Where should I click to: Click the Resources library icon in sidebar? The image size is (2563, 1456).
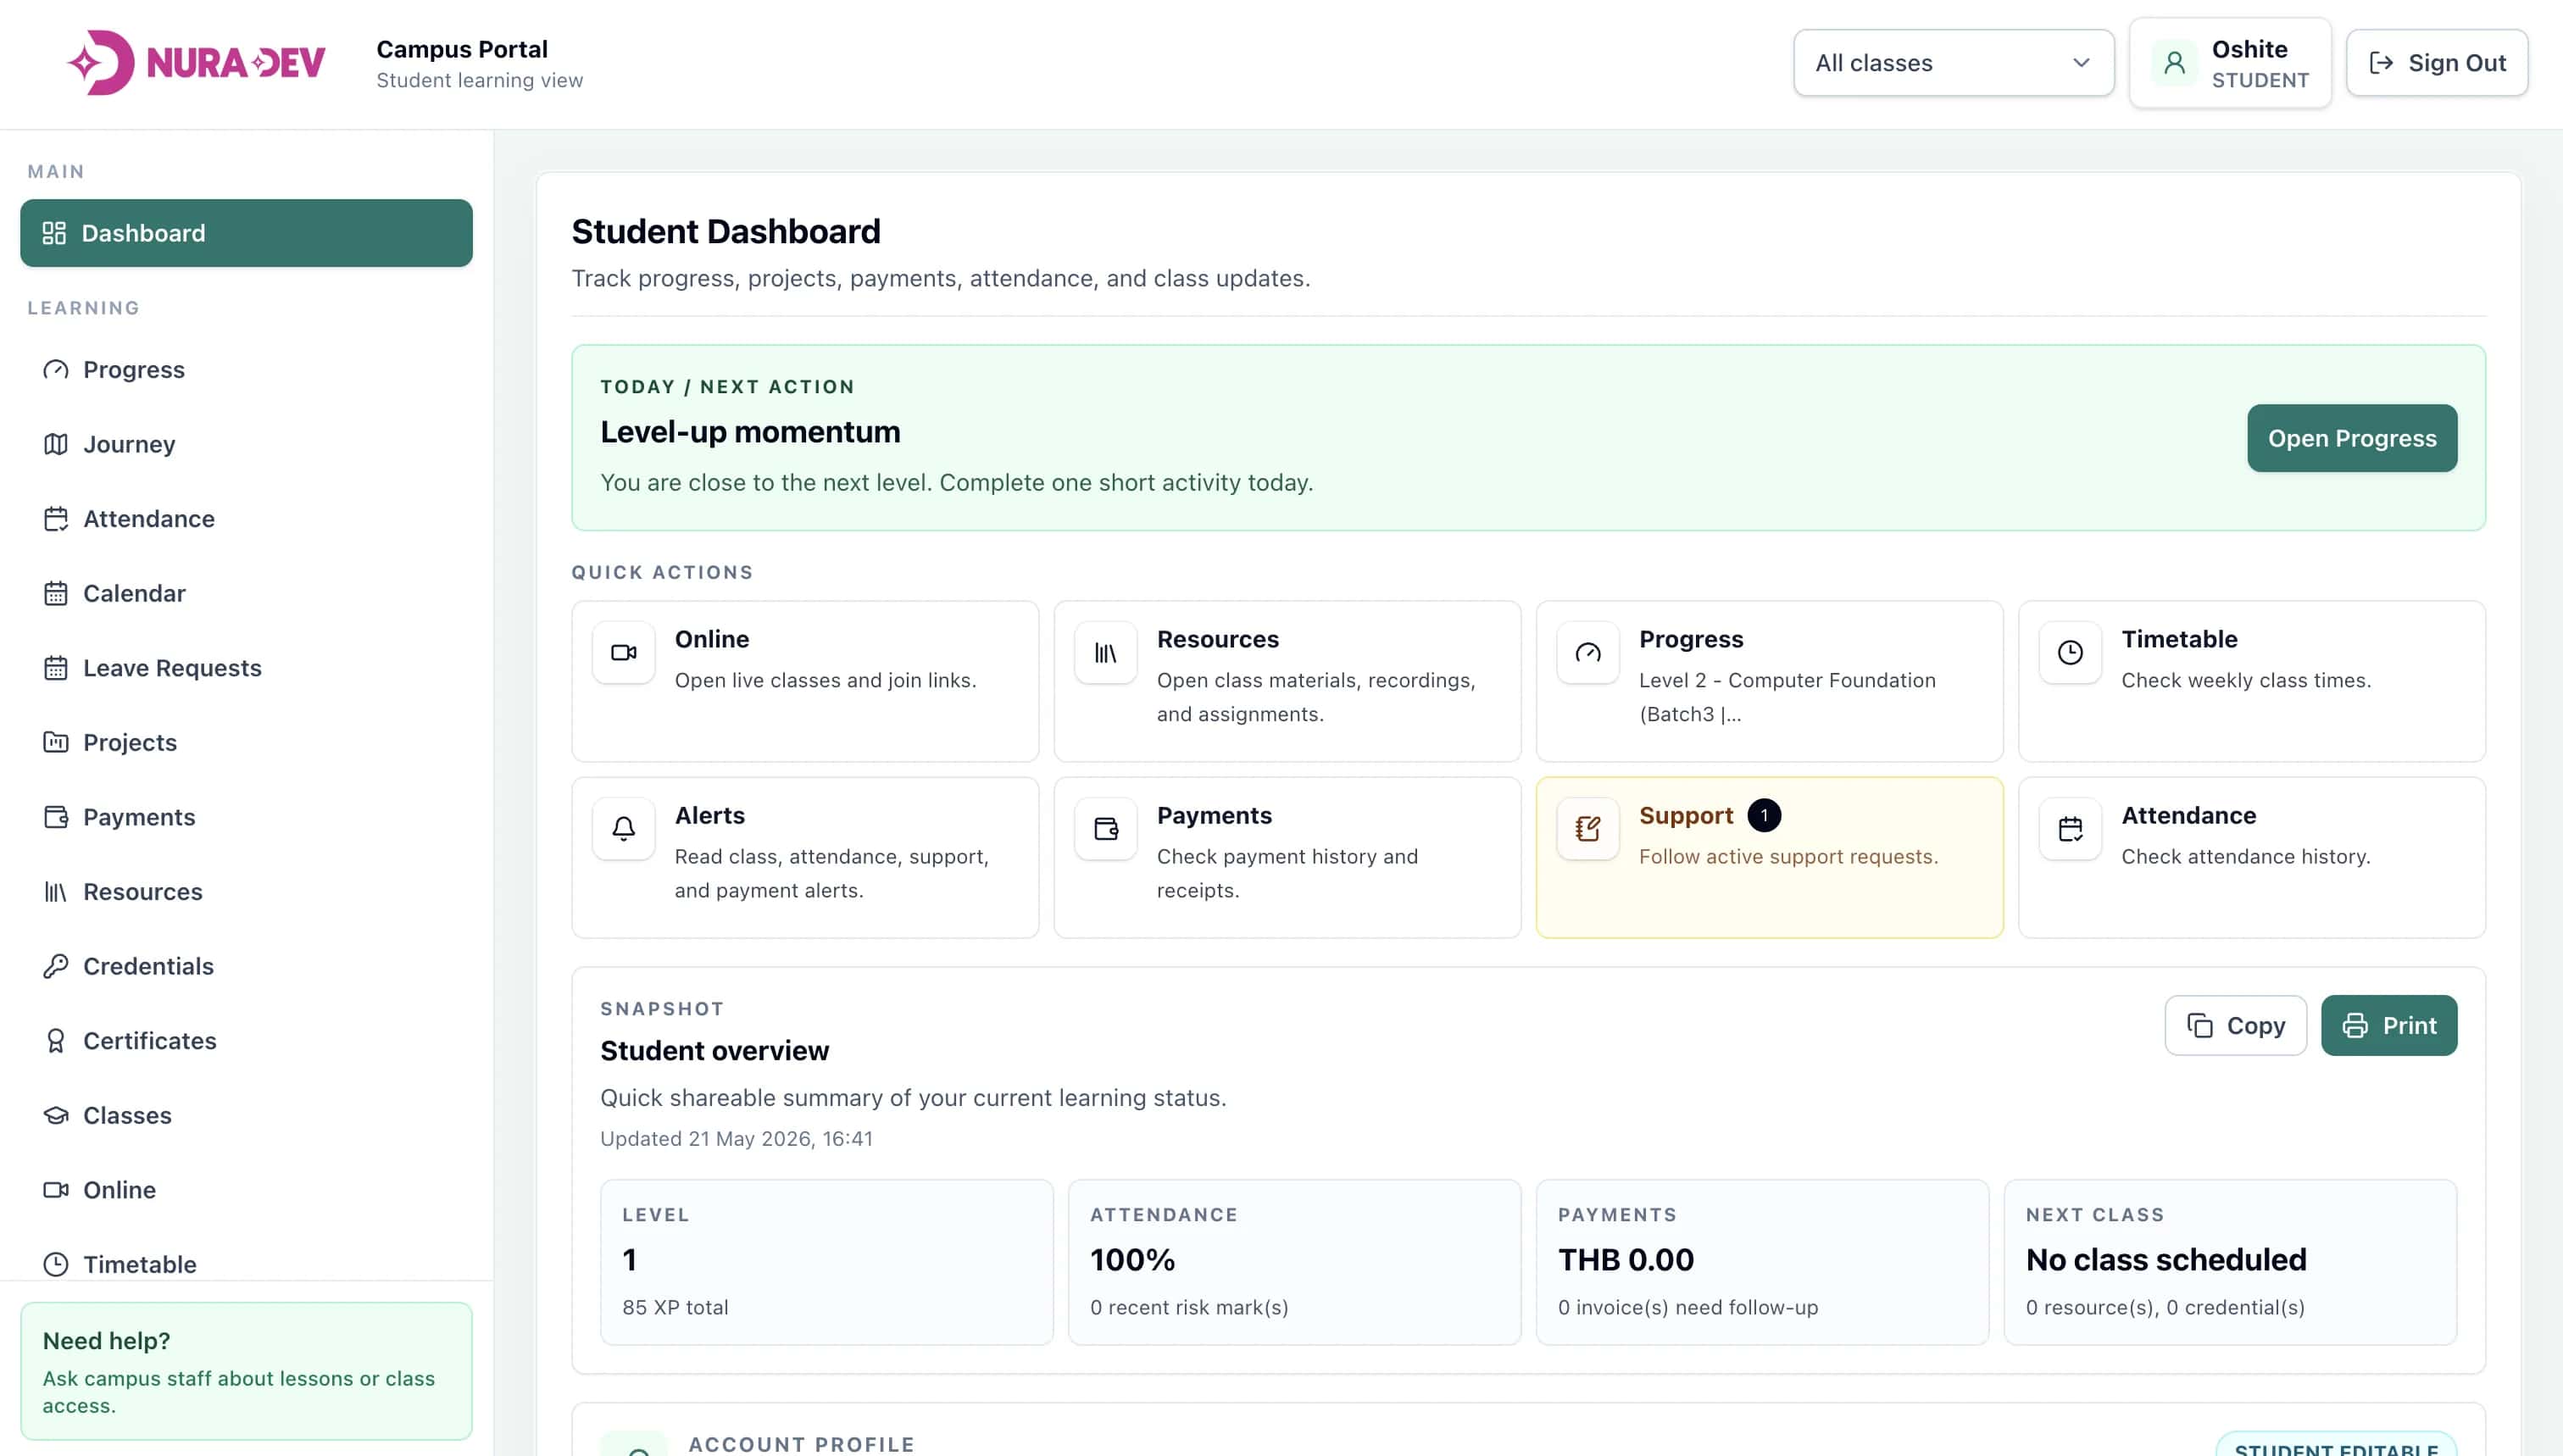point(56,892)
